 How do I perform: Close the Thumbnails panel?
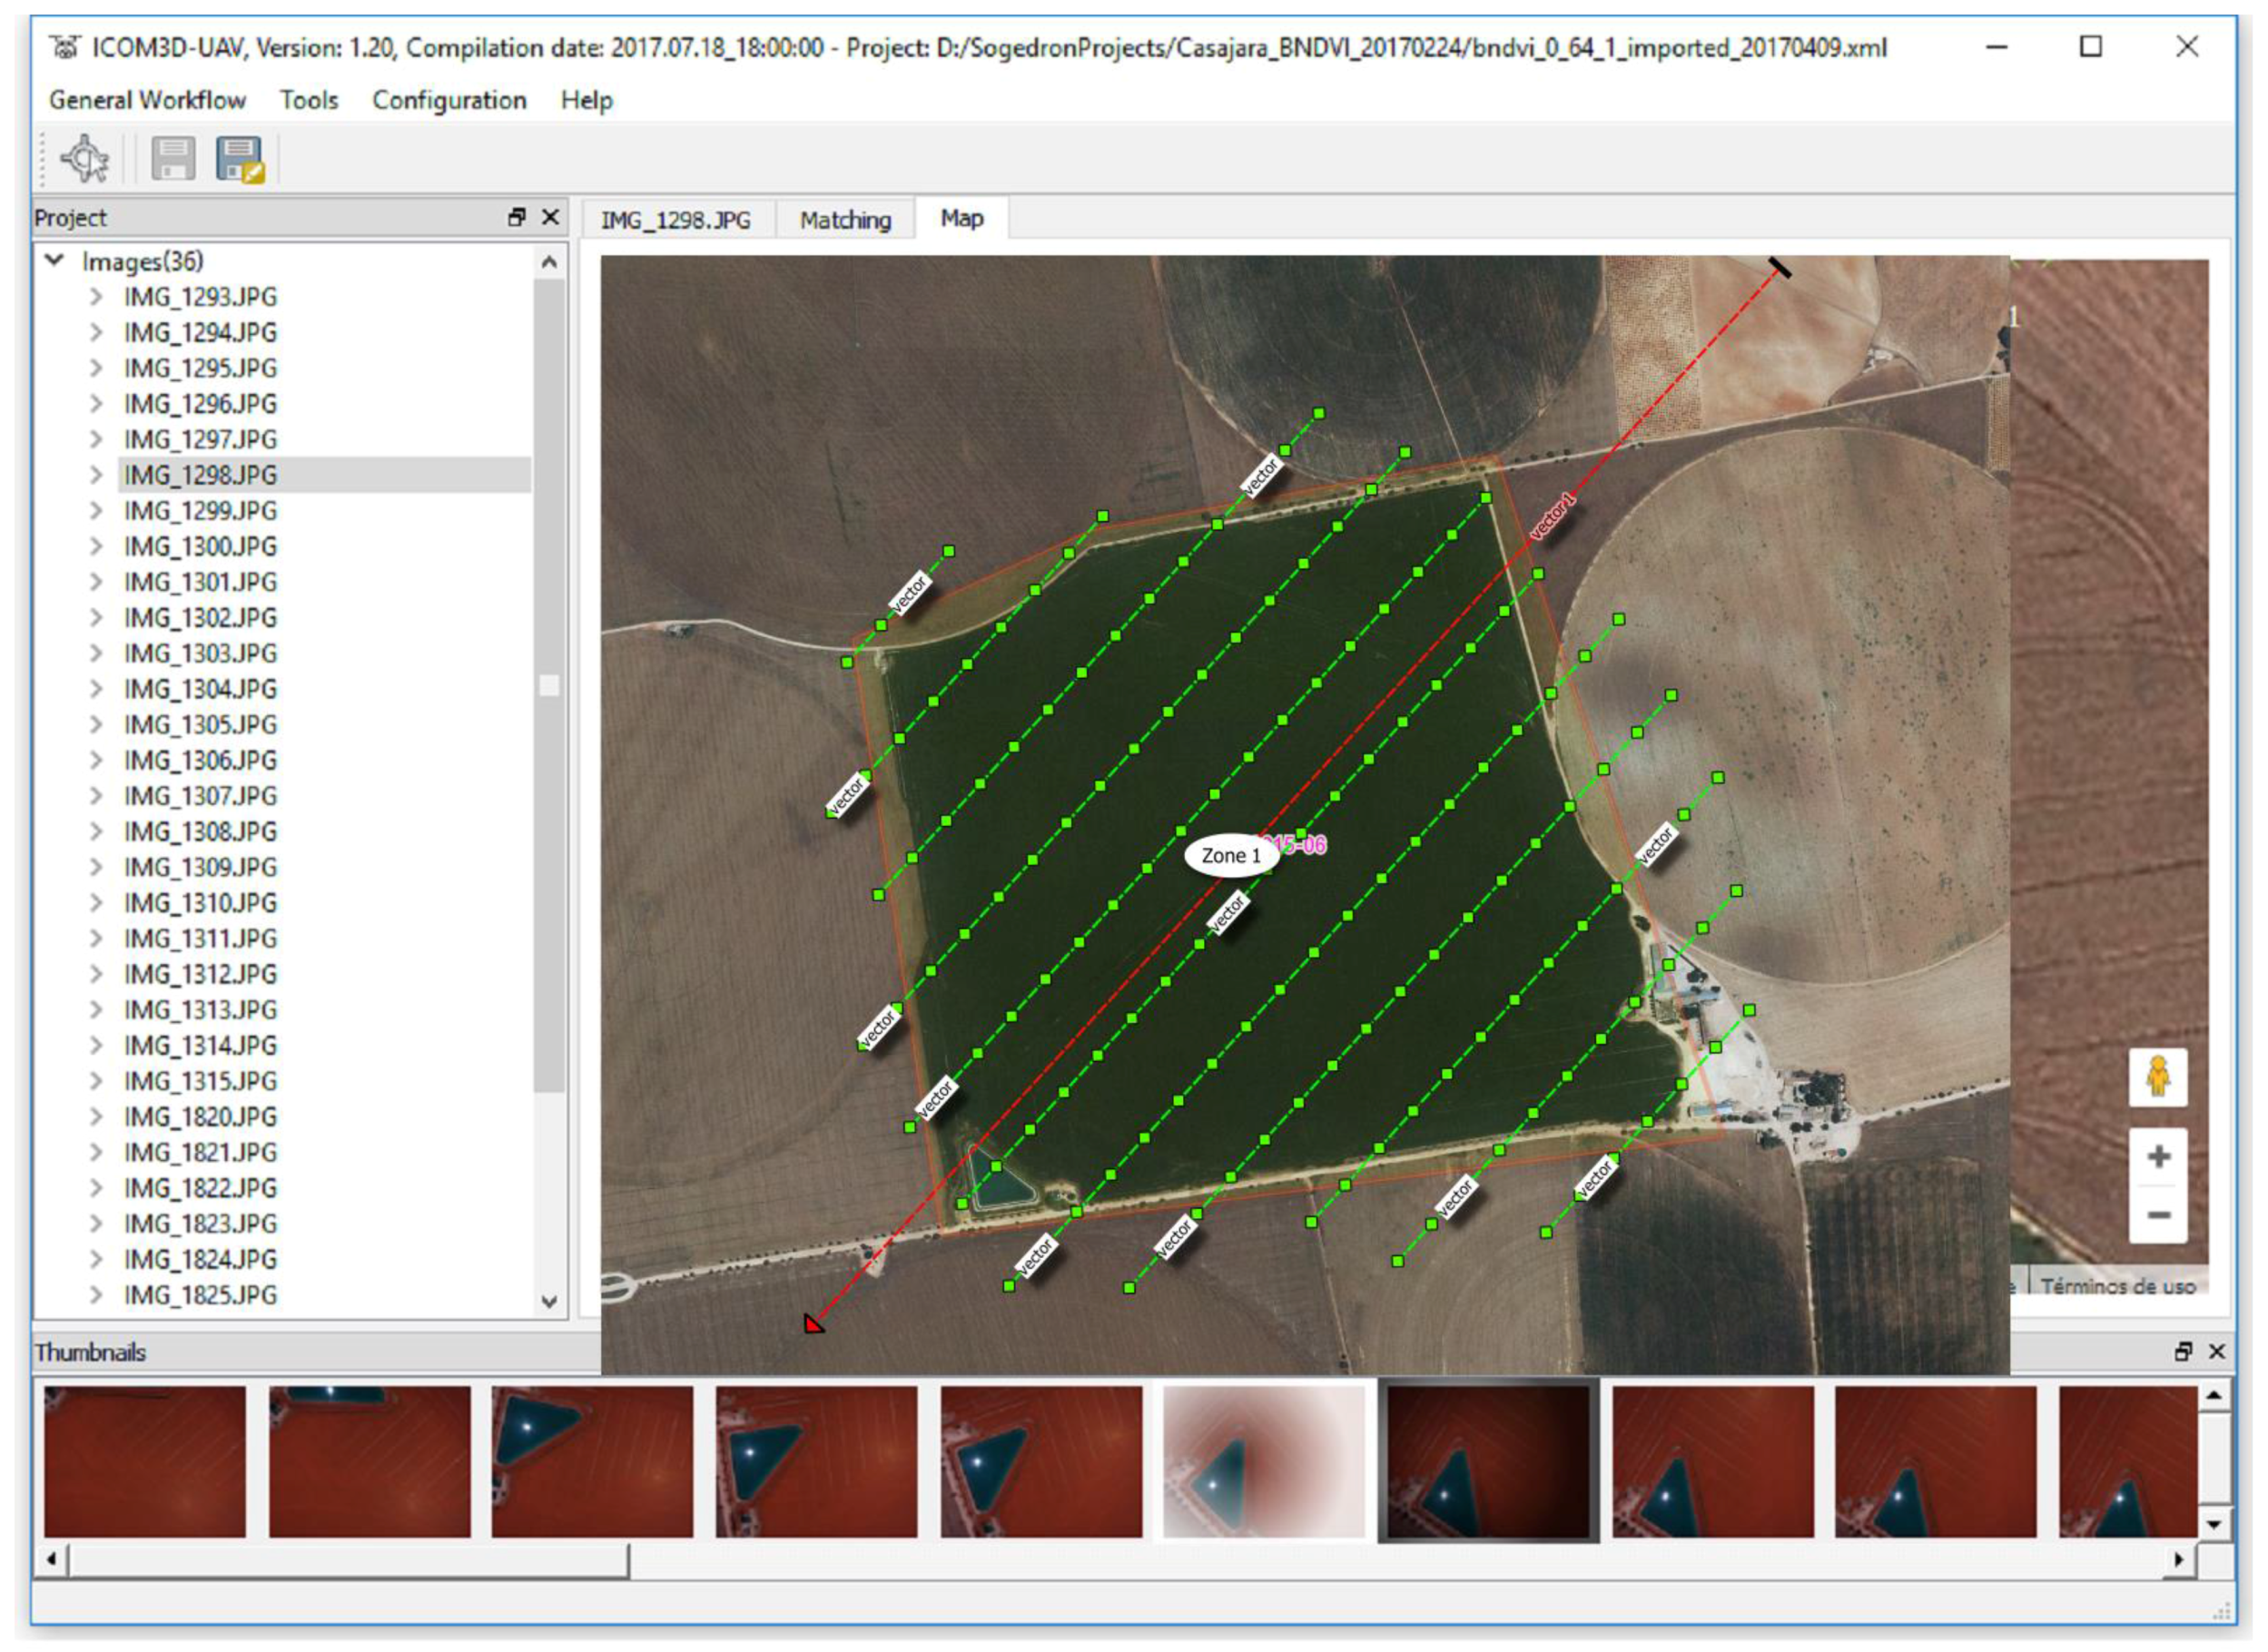click(x=2217, y=1352)
